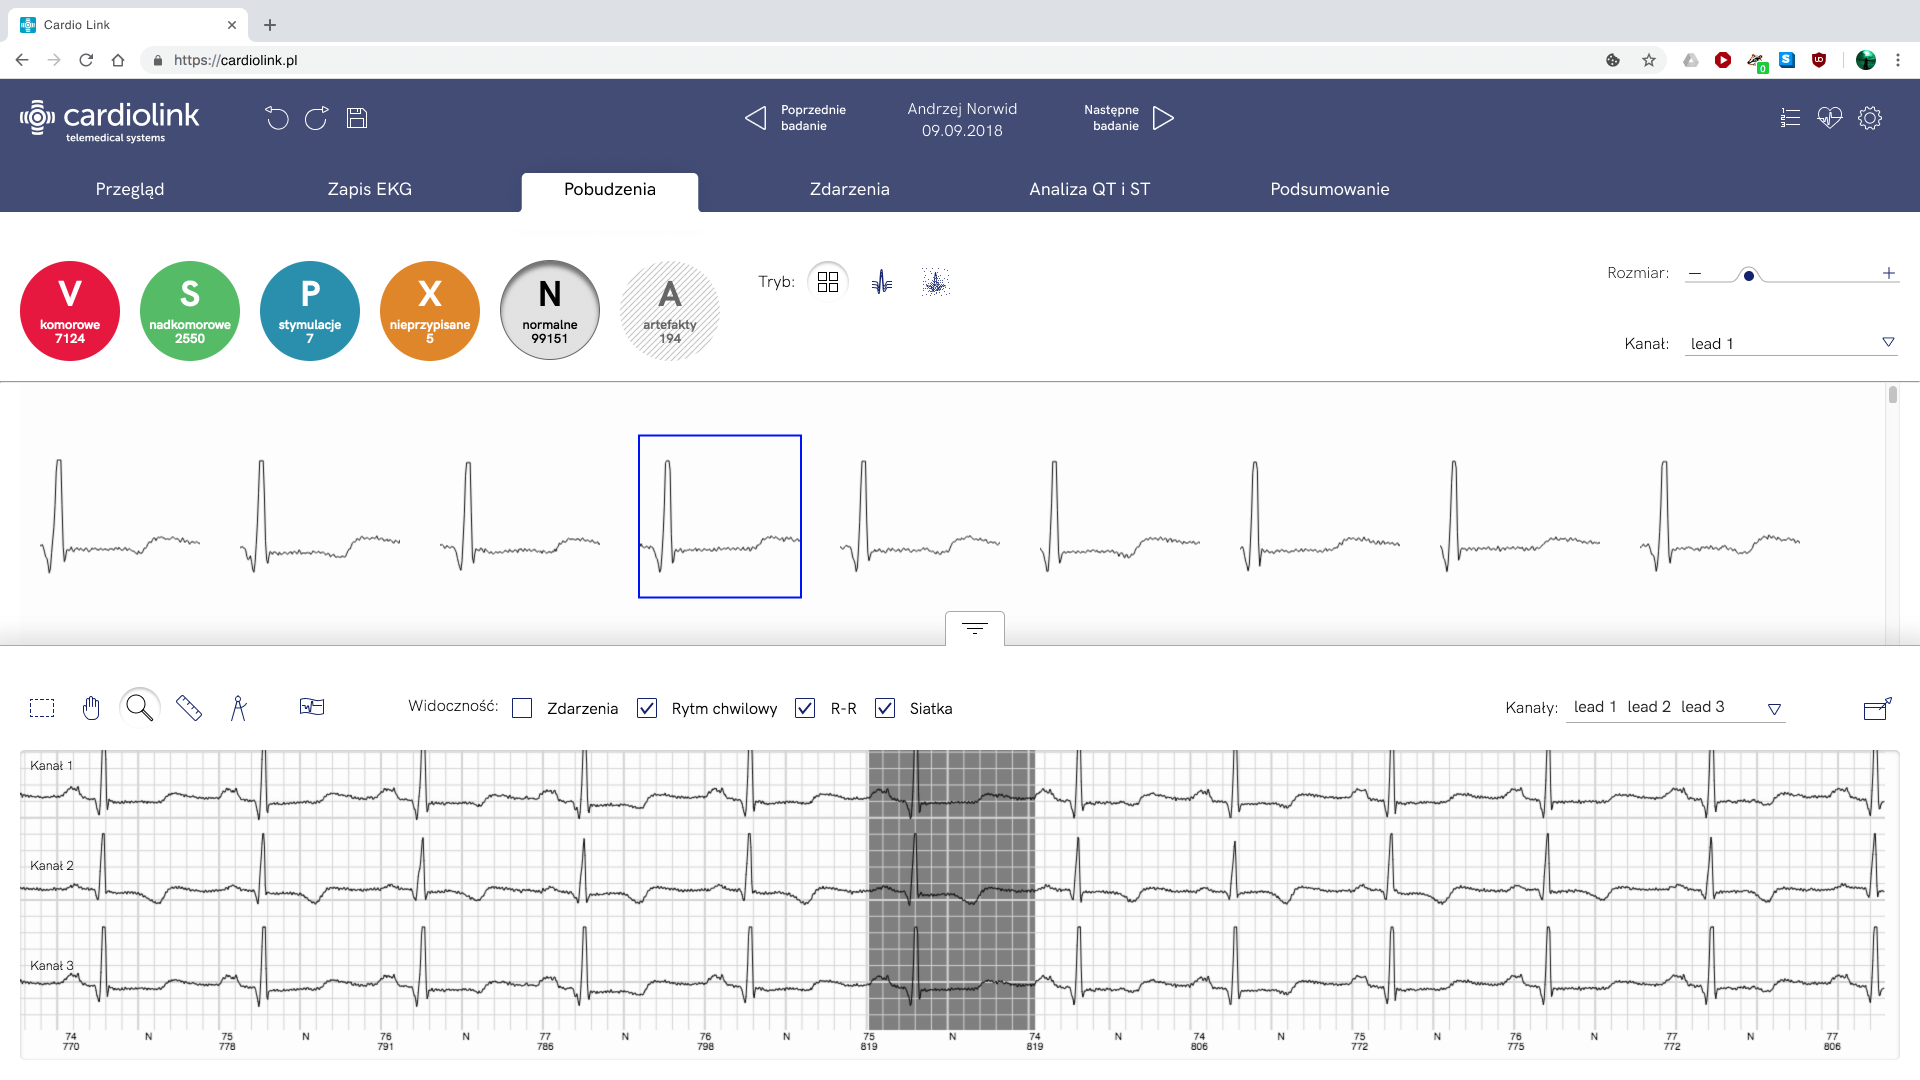Choose the caliper compass tool
Image resolution: width=1920 pixels, height=1080 pixels.
238,708
